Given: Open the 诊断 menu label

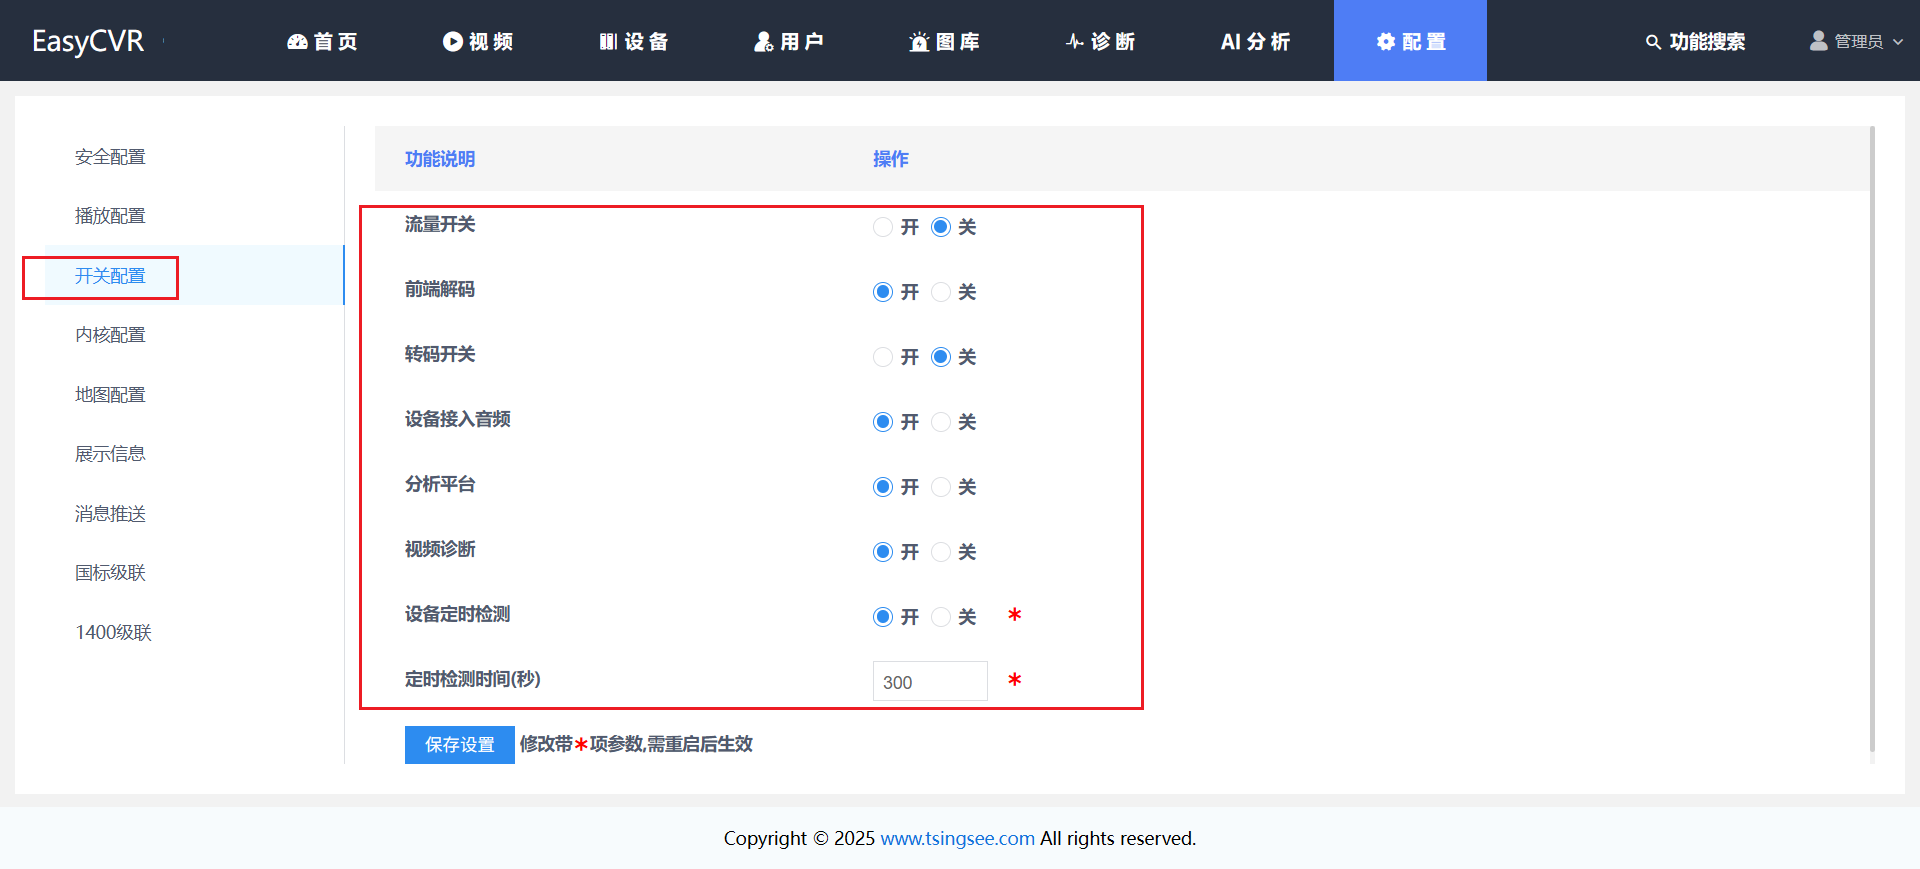Looking at the screenshot, I should (1113, 41).
